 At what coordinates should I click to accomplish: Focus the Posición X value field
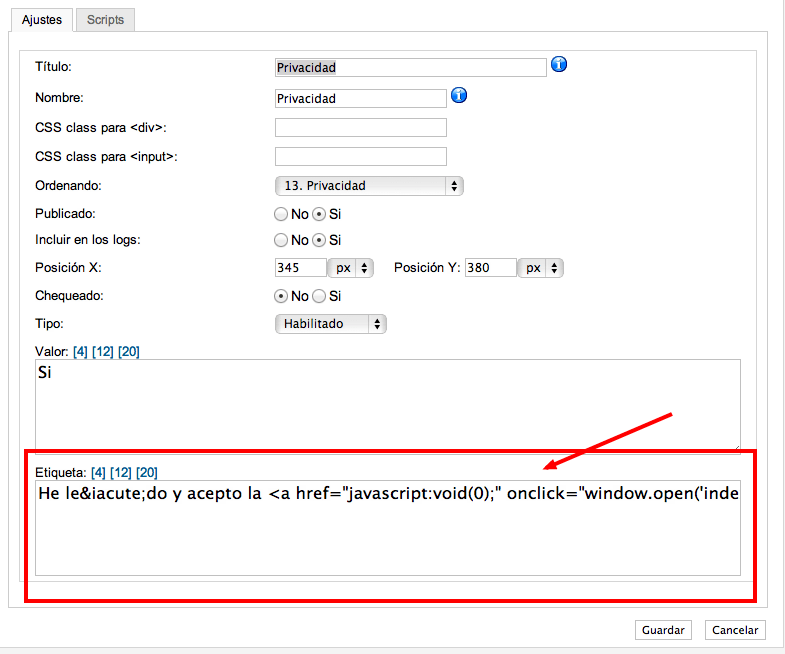300,268
